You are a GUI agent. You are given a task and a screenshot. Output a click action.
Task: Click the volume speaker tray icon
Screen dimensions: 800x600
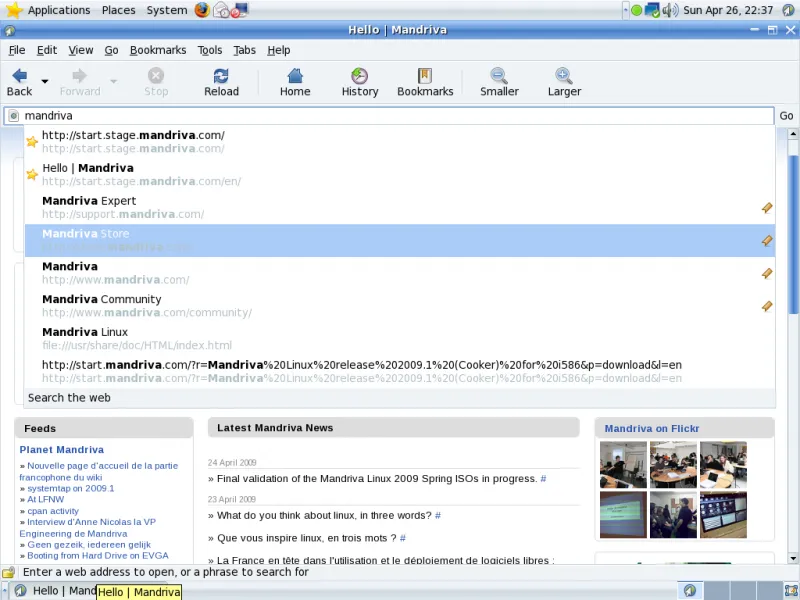670,10
